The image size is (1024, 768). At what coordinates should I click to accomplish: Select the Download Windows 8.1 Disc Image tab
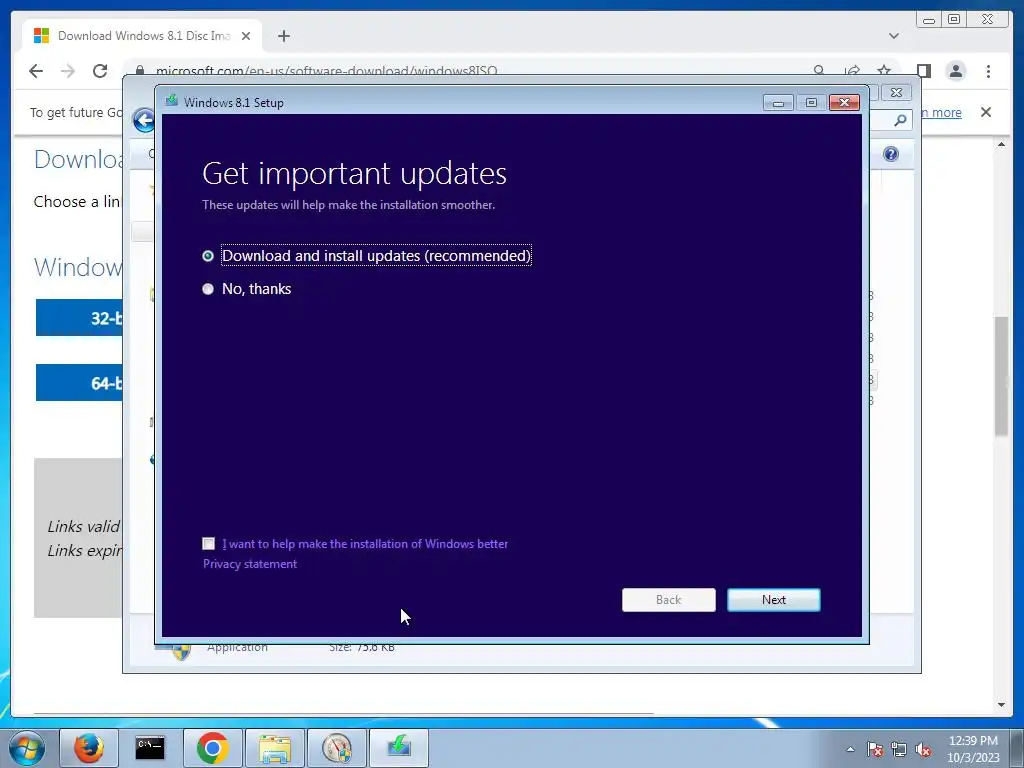[x=142, y=35]
